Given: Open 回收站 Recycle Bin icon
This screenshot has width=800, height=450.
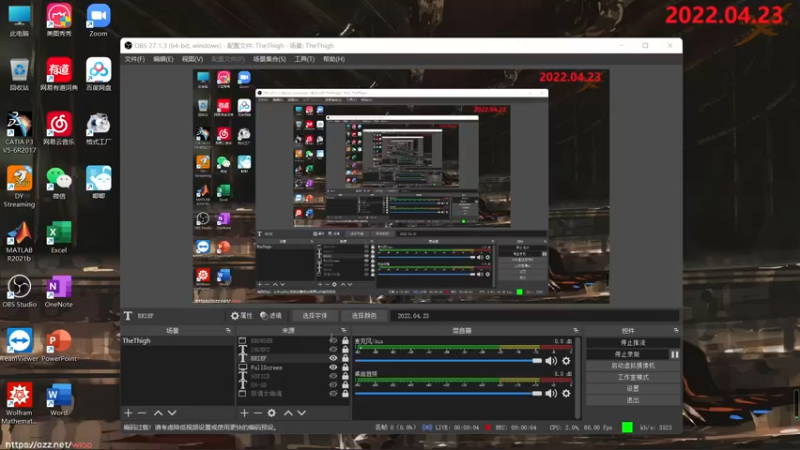Looking at the screenshot, I should pyautogui.click(x=19, y=74).
